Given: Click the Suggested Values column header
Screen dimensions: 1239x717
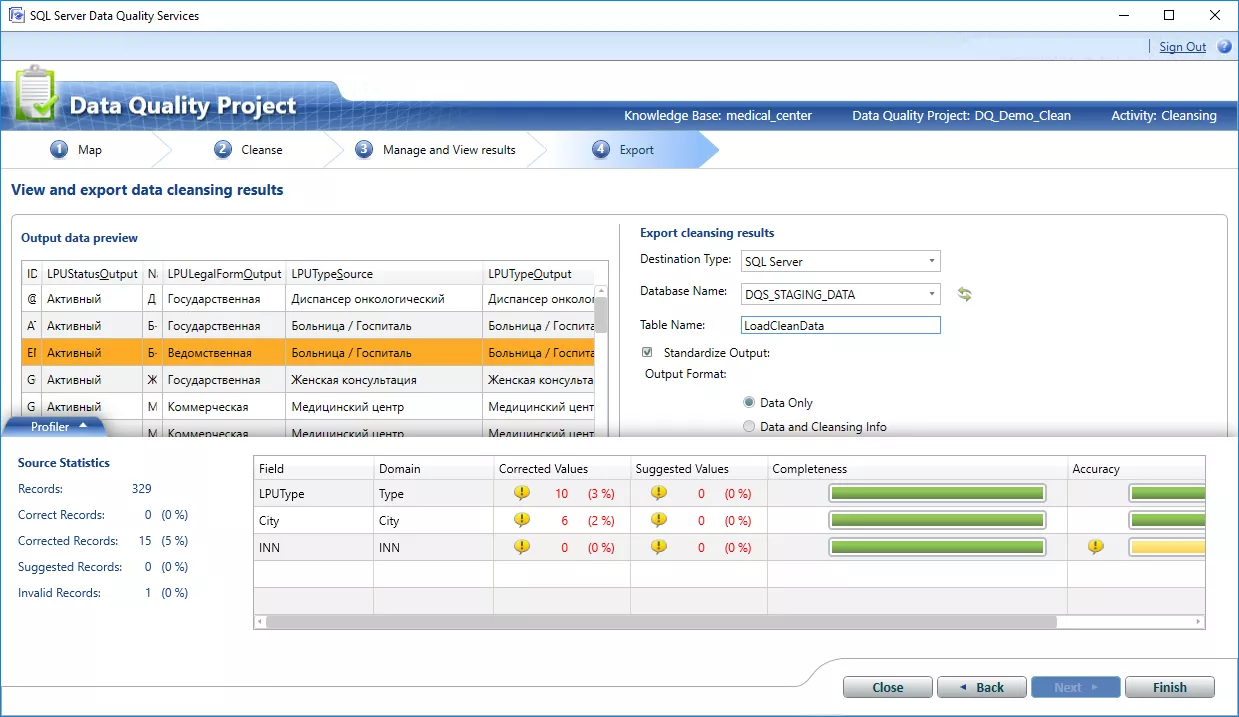Looking at the screenshot, I should [x=699, y=468].
